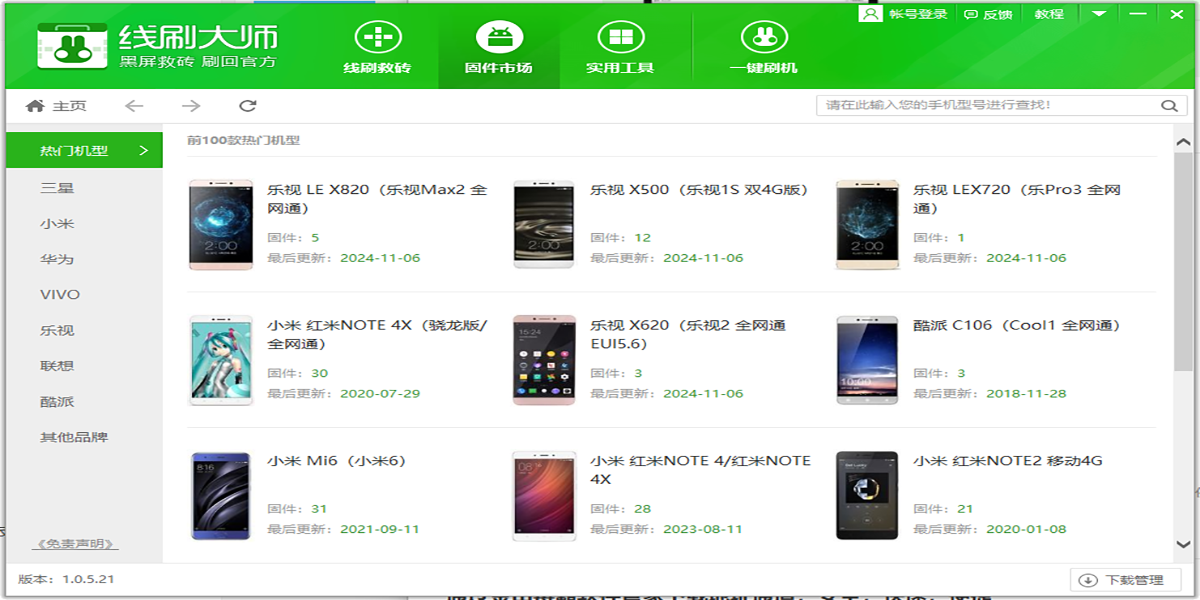Select the 联想 brand category
Viewport: 1200px width, 600px height.
pos(57,366)
